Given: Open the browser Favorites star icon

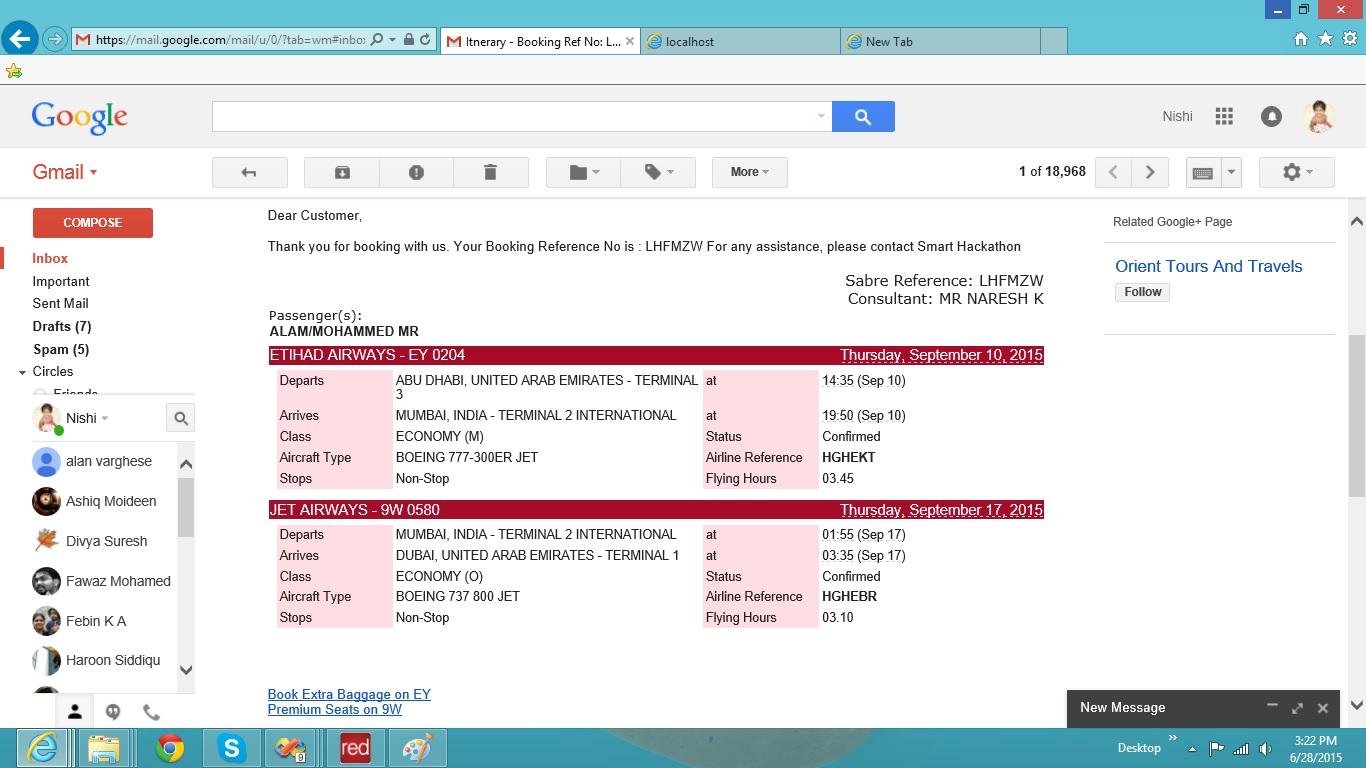Looking at the screenshot, I should (x=1326, y=39).
